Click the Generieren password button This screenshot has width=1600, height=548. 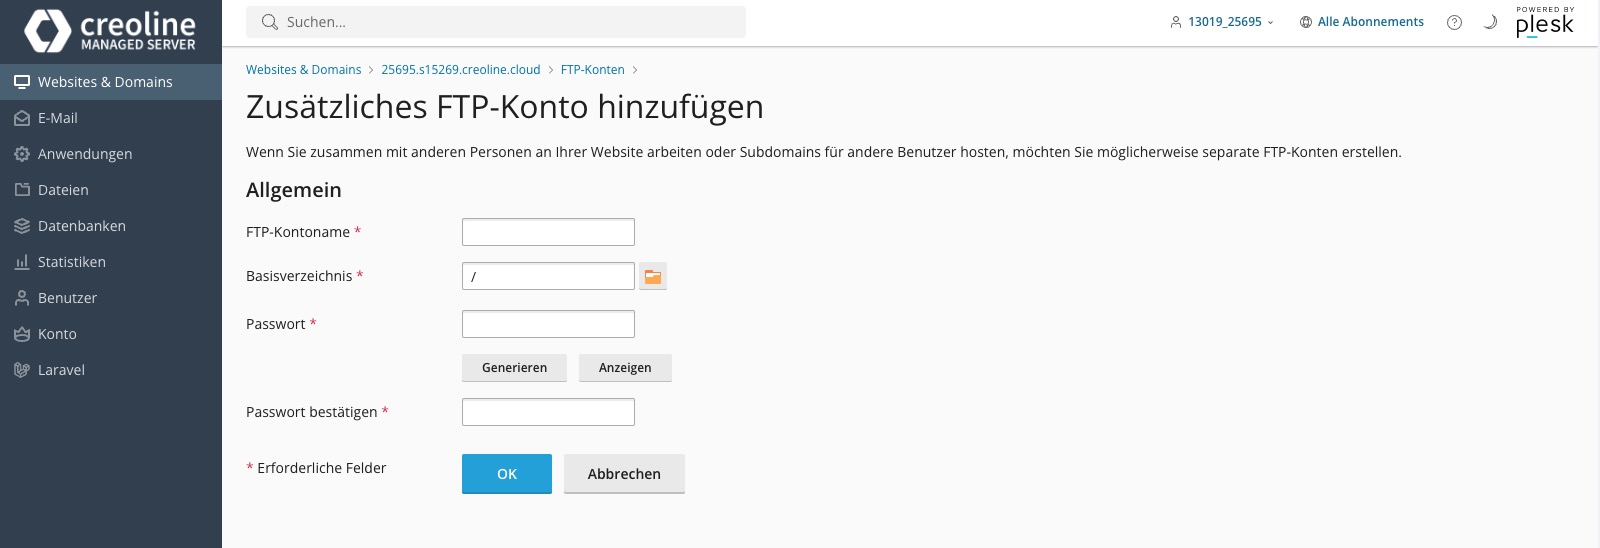(514, 368)
